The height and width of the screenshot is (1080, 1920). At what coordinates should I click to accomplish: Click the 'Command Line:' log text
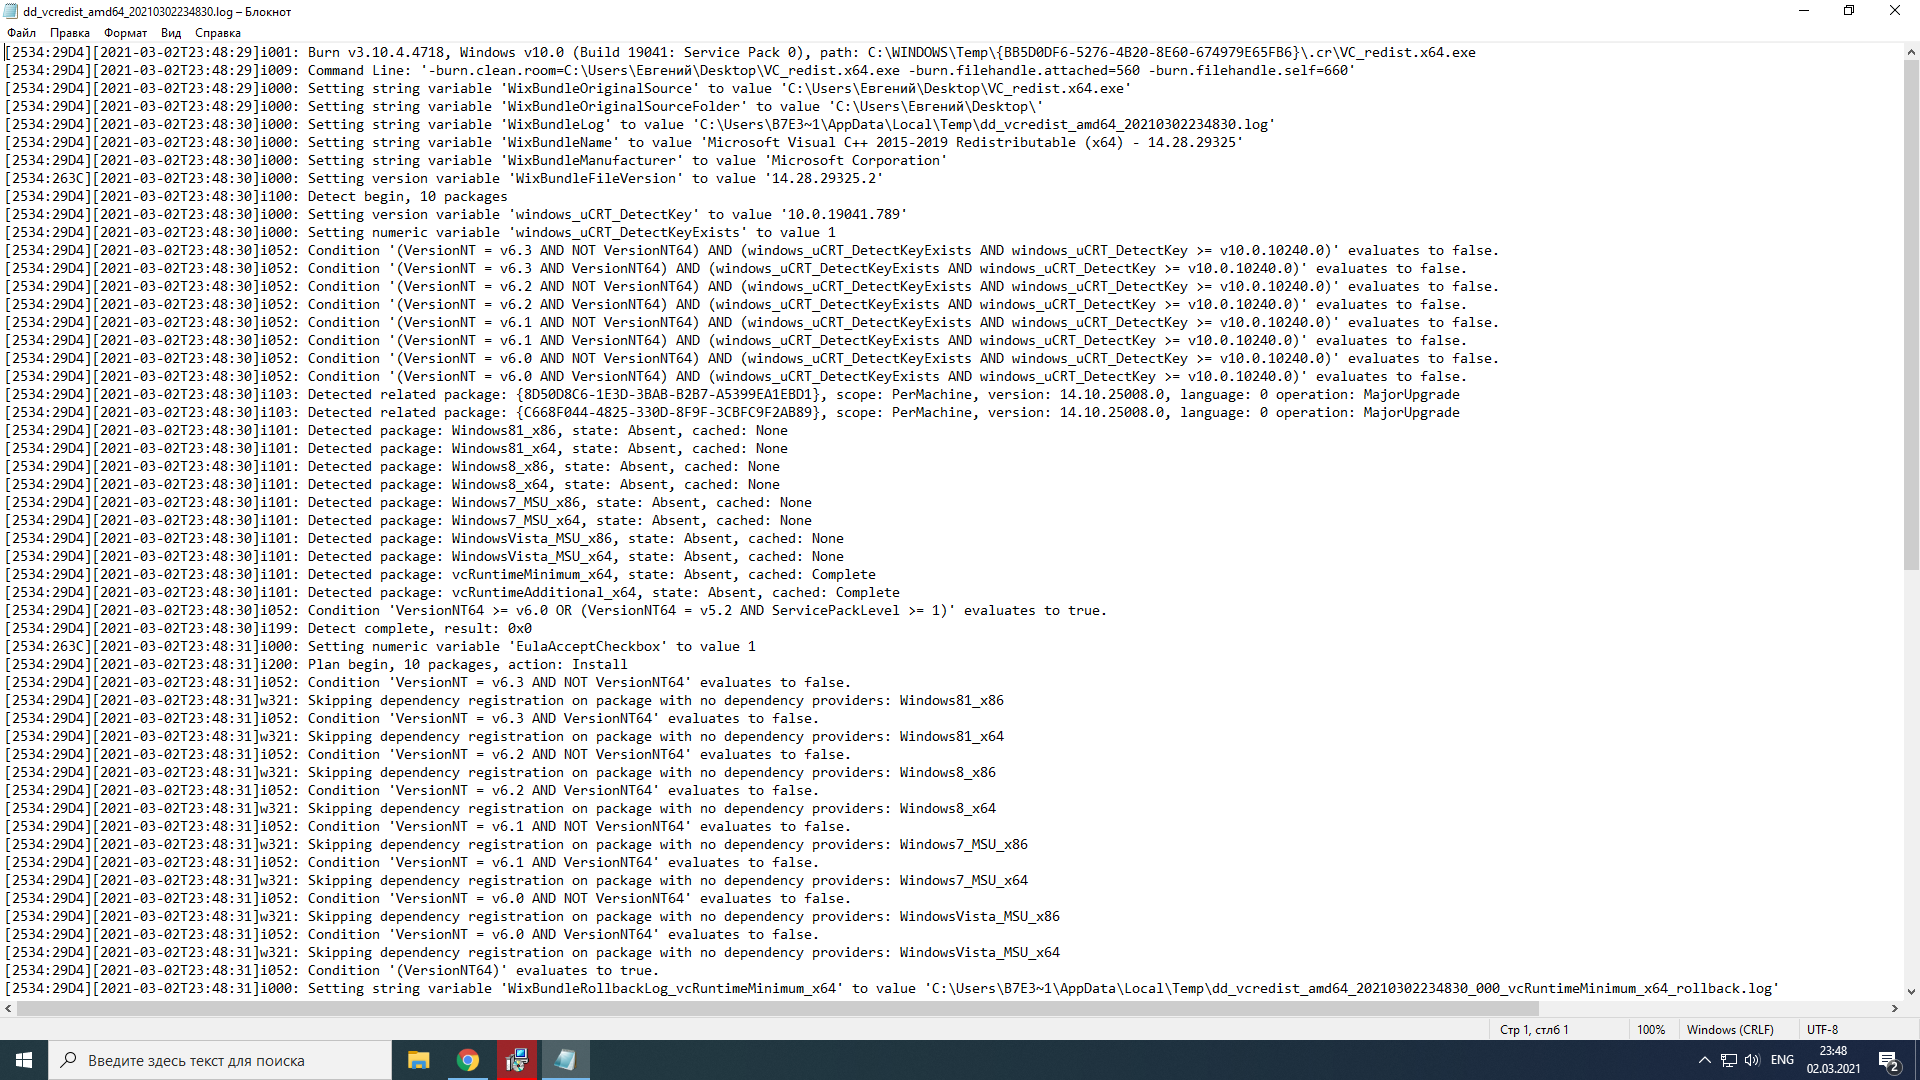[x=359, y=71]
